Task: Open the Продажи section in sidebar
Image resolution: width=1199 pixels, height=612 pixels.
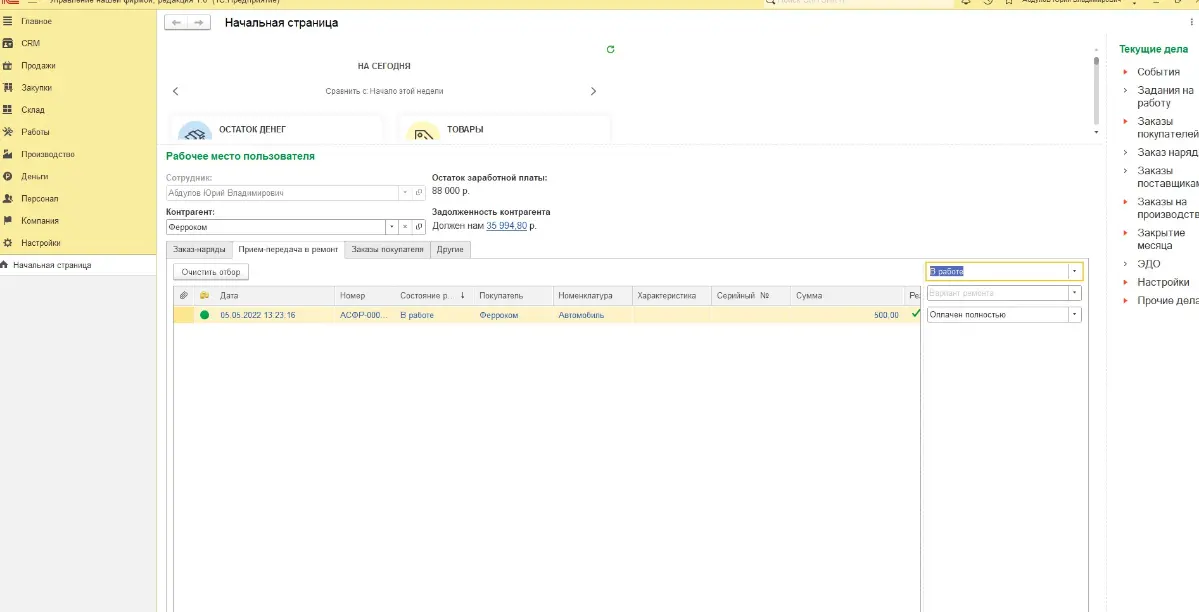Action: (8, 66)
